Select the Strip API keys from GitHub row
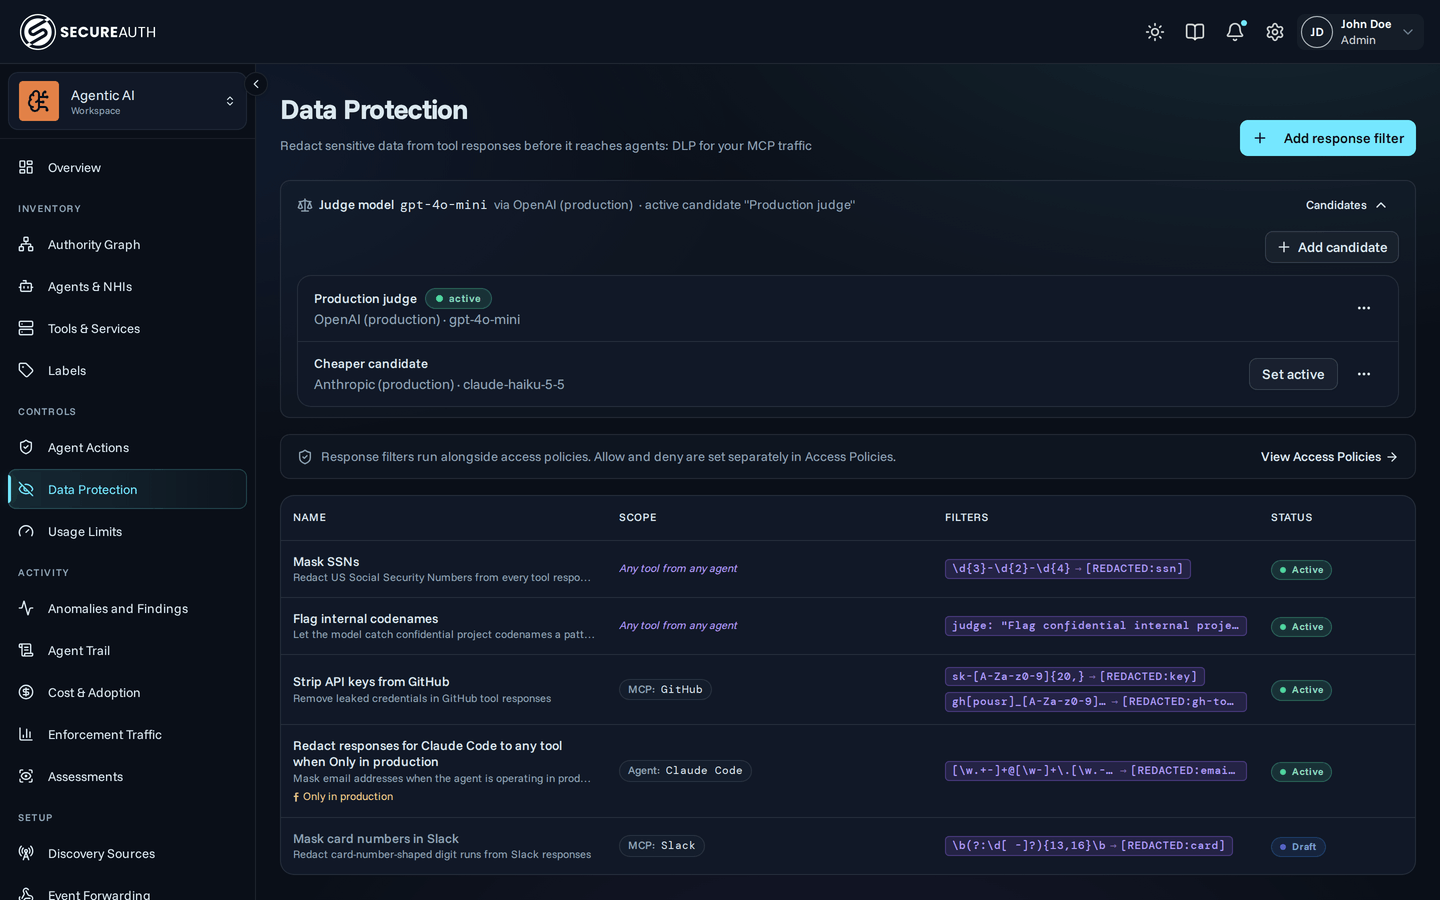1440x900 pixels. (x=848, y=690)
